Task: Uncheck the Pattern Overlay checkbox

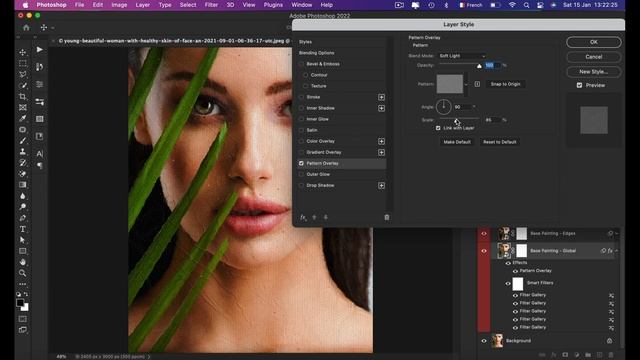Action: pos(301,163)
